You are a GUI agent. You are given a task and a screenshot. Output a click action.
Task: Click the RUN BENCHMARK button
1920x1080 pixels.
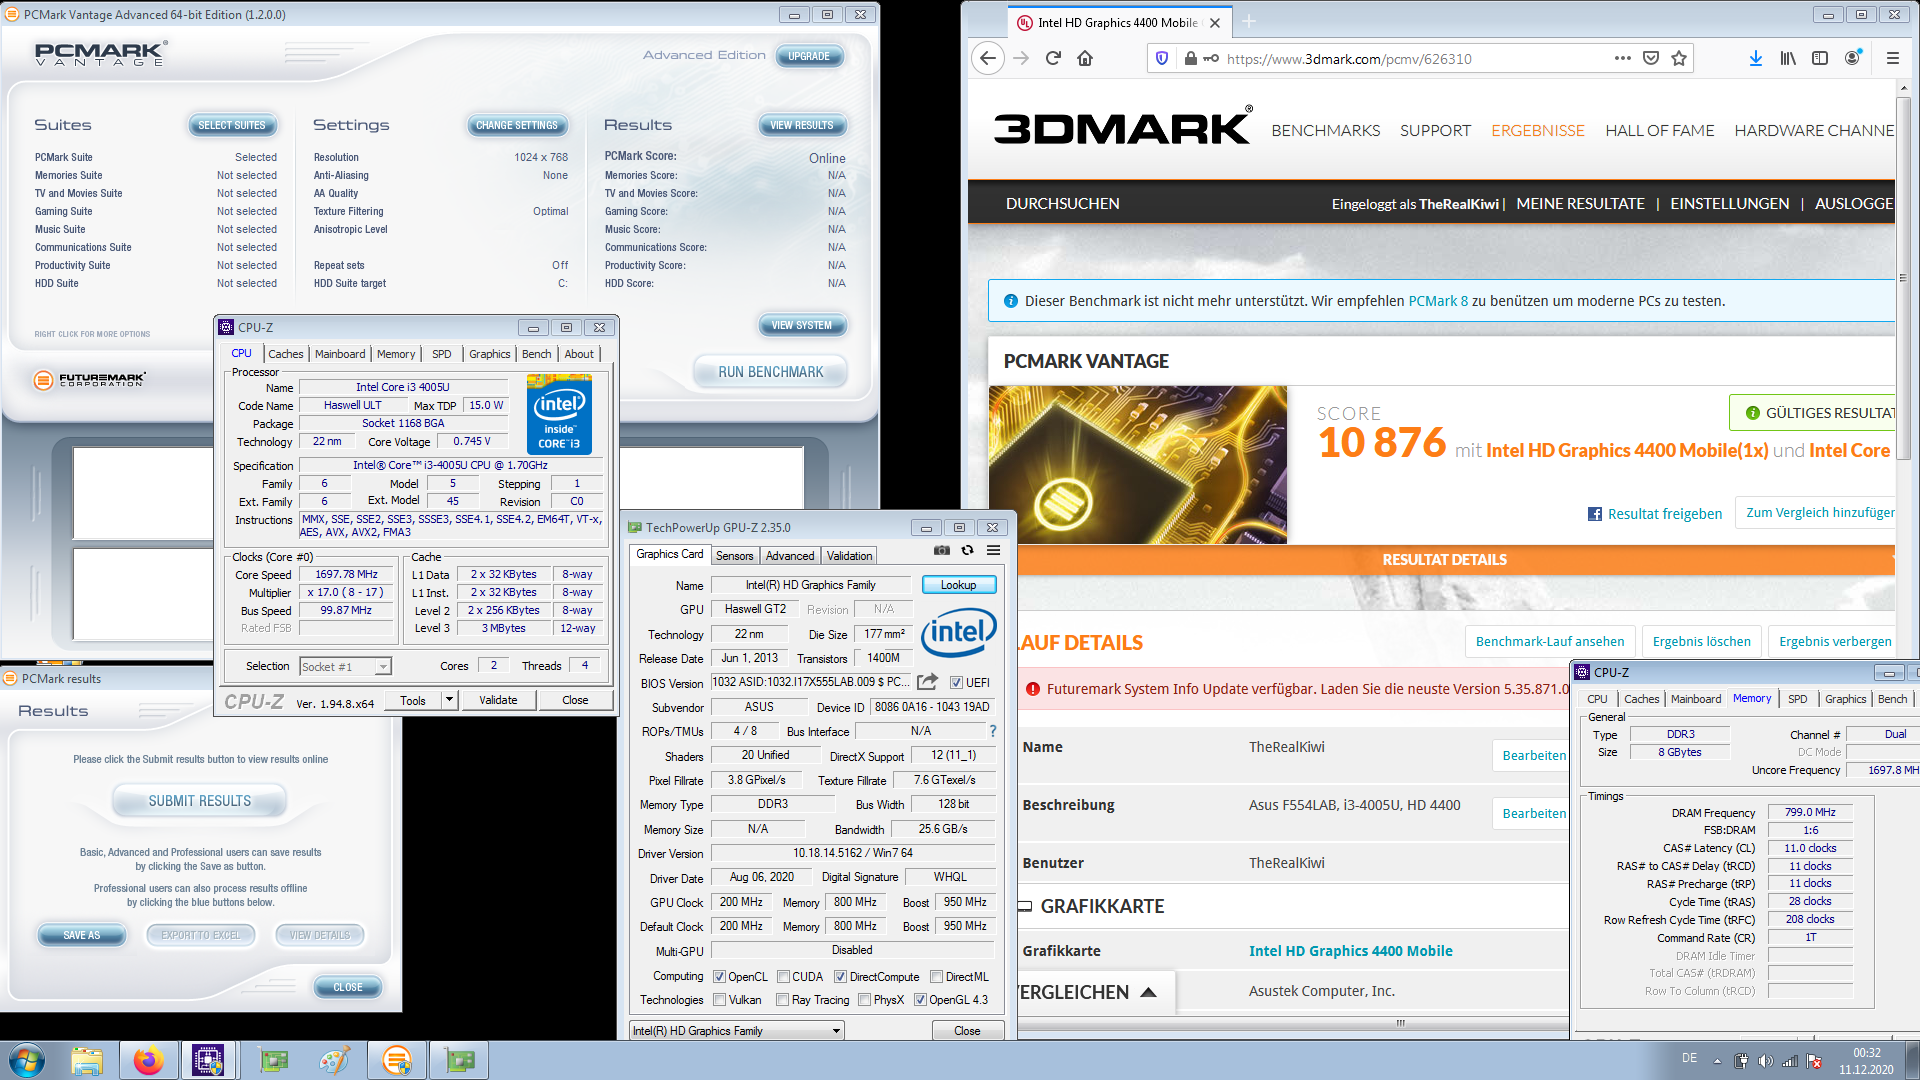click(770, 372)
